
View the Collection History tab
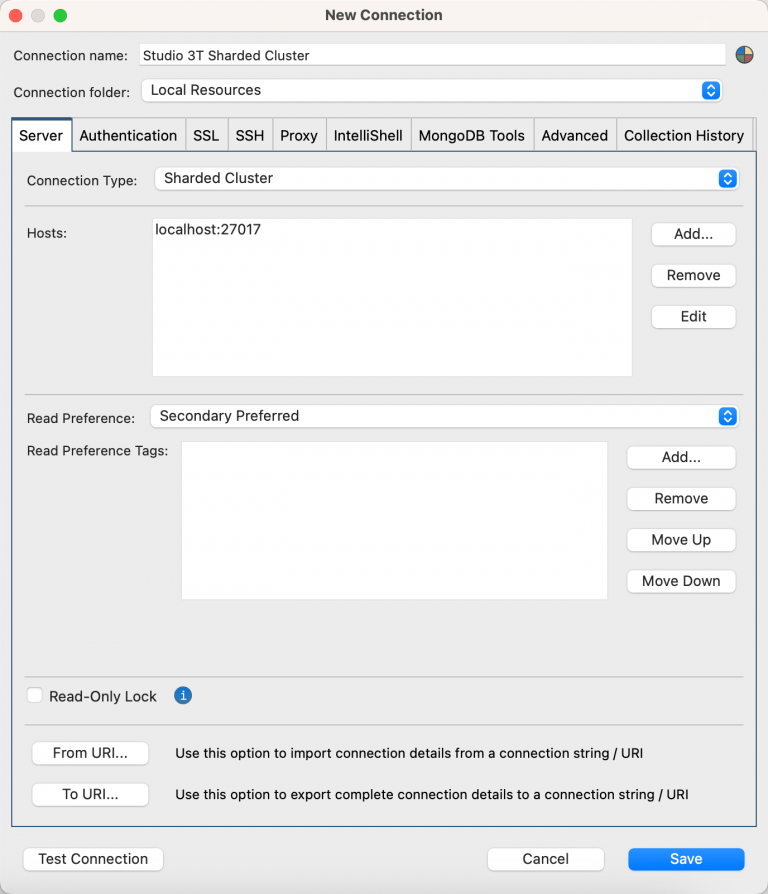click(x=683, y=135)
